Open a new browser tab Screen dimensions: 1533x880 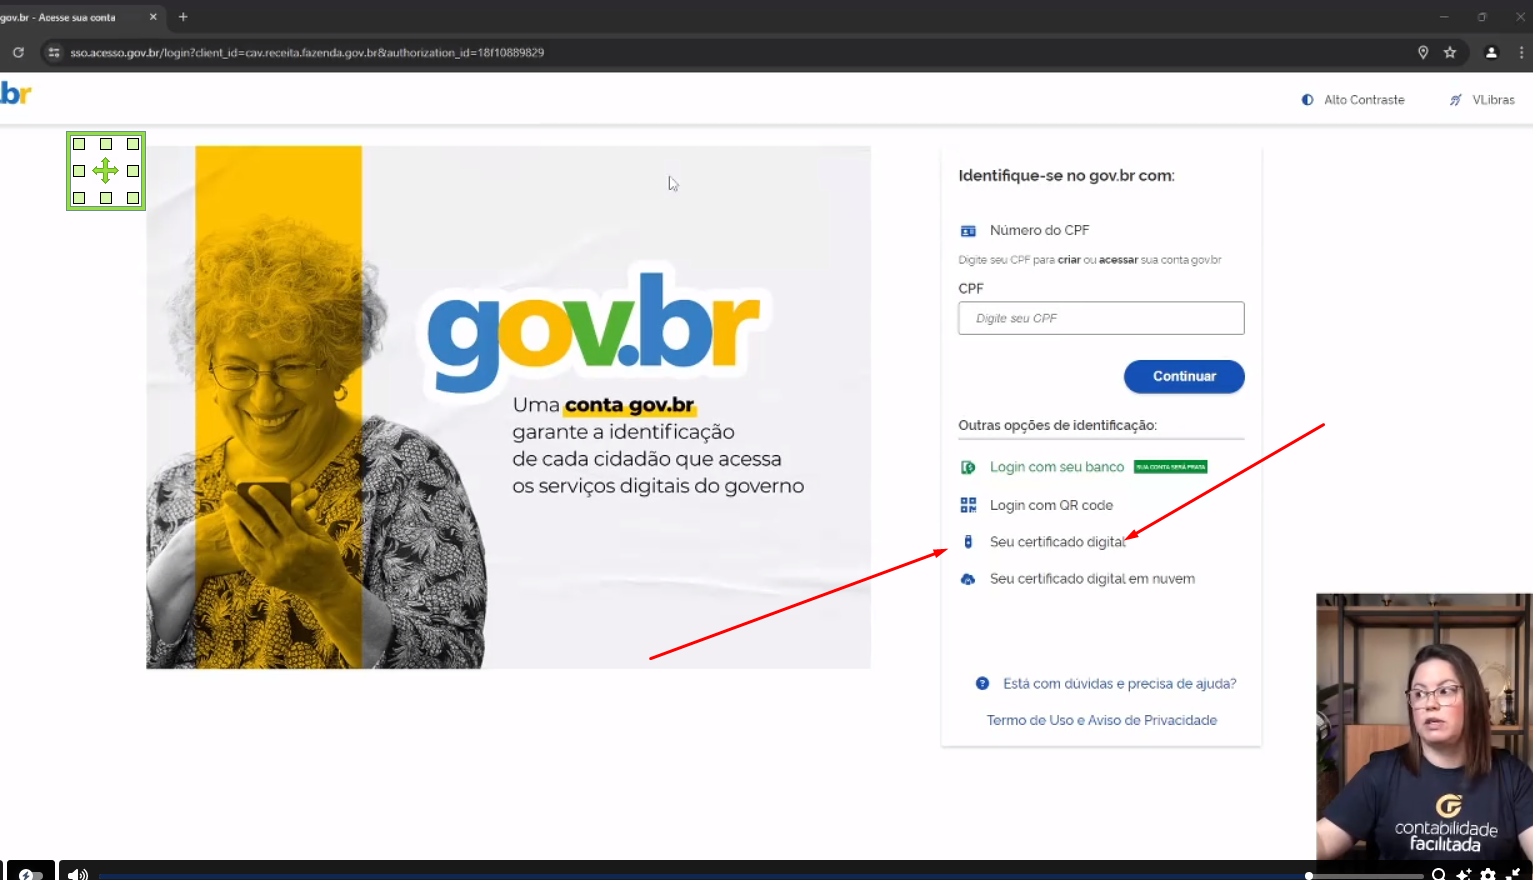(x=183, y=17)
